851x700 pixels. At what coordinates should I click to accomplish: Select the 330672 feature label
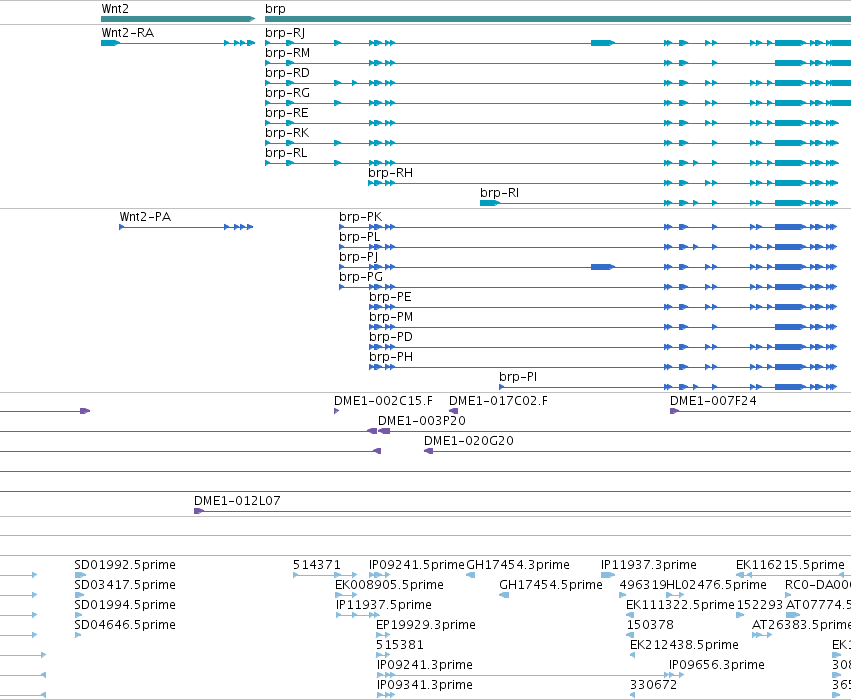tap(653, 685)
